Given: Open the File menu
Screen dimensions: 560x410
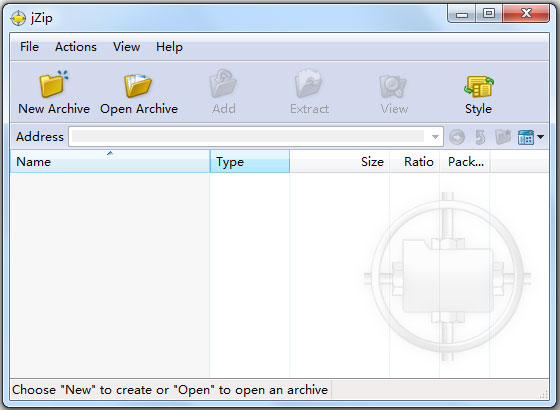Looking at the screenshot, I should pos(29,47).
